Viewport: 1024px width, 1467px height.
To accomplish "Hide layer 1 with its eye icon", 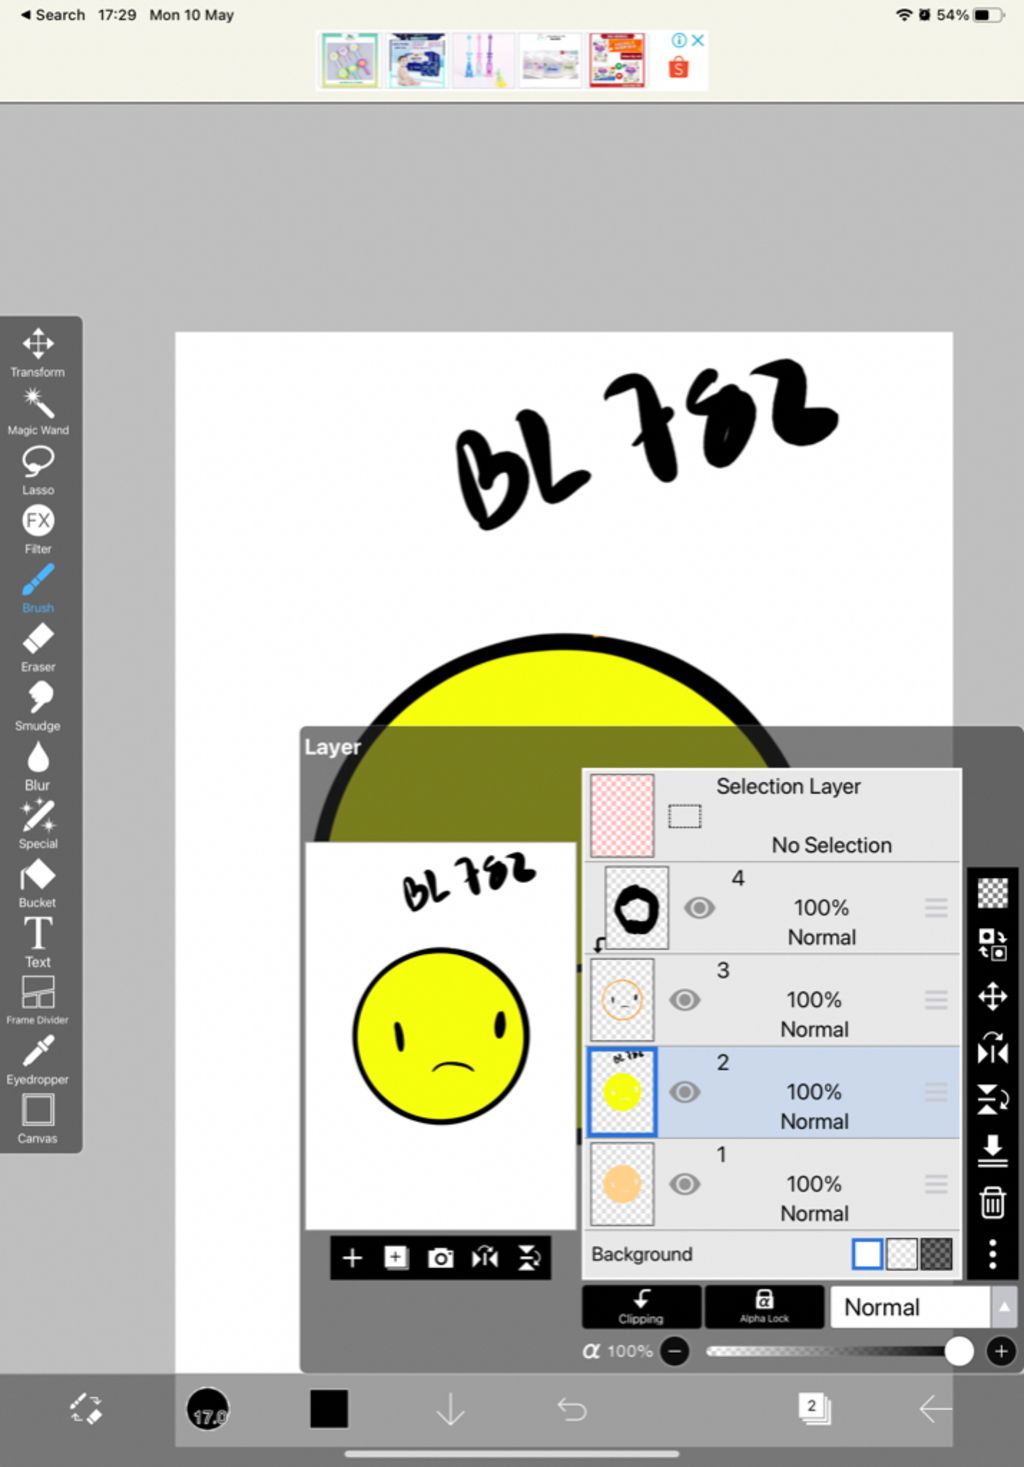I will [685, 1184].
